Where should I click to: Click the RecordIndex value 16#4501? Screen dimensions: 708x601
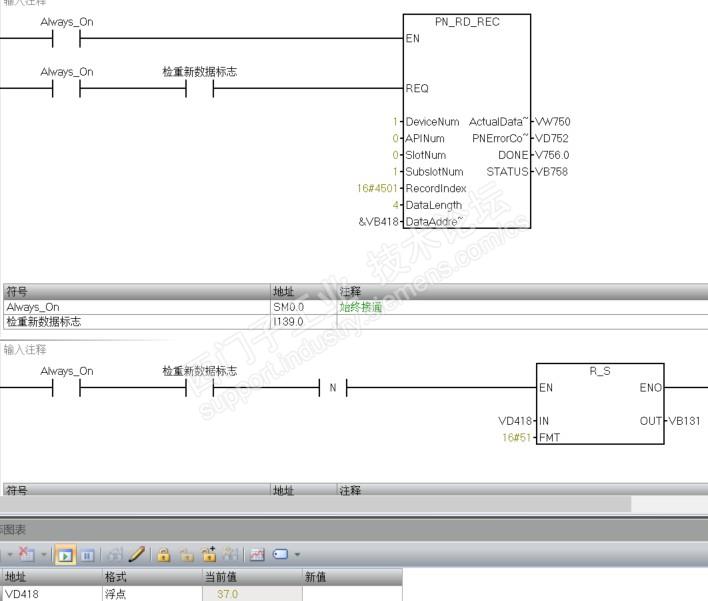[377, 188]
